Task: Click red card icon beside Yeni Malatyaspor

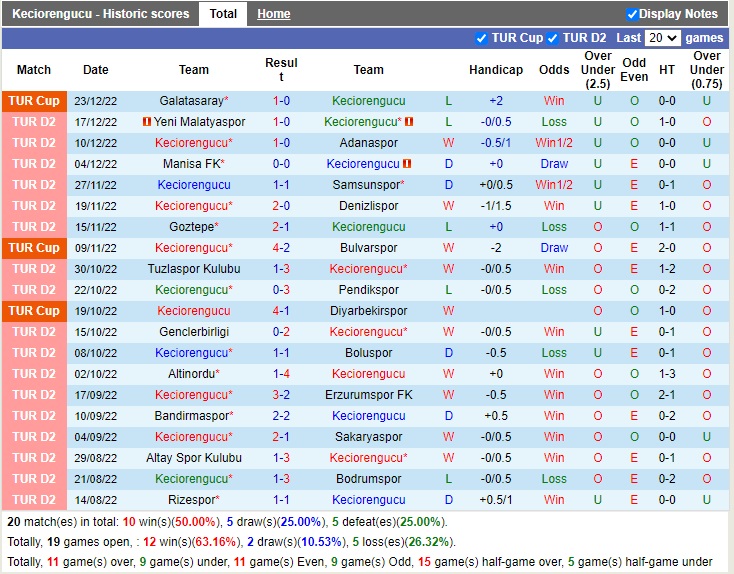Action: tap(146, 122)
